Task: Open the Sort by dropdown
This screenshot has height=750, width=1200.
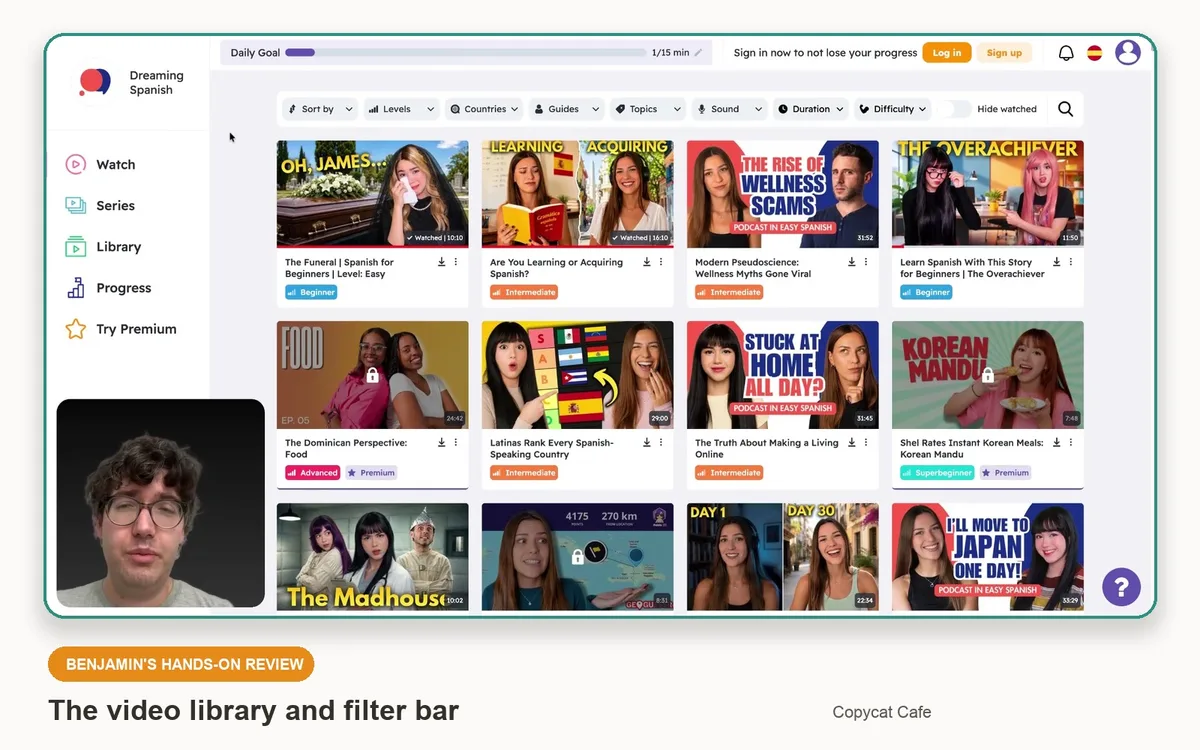Action: (x=321, y=109)
